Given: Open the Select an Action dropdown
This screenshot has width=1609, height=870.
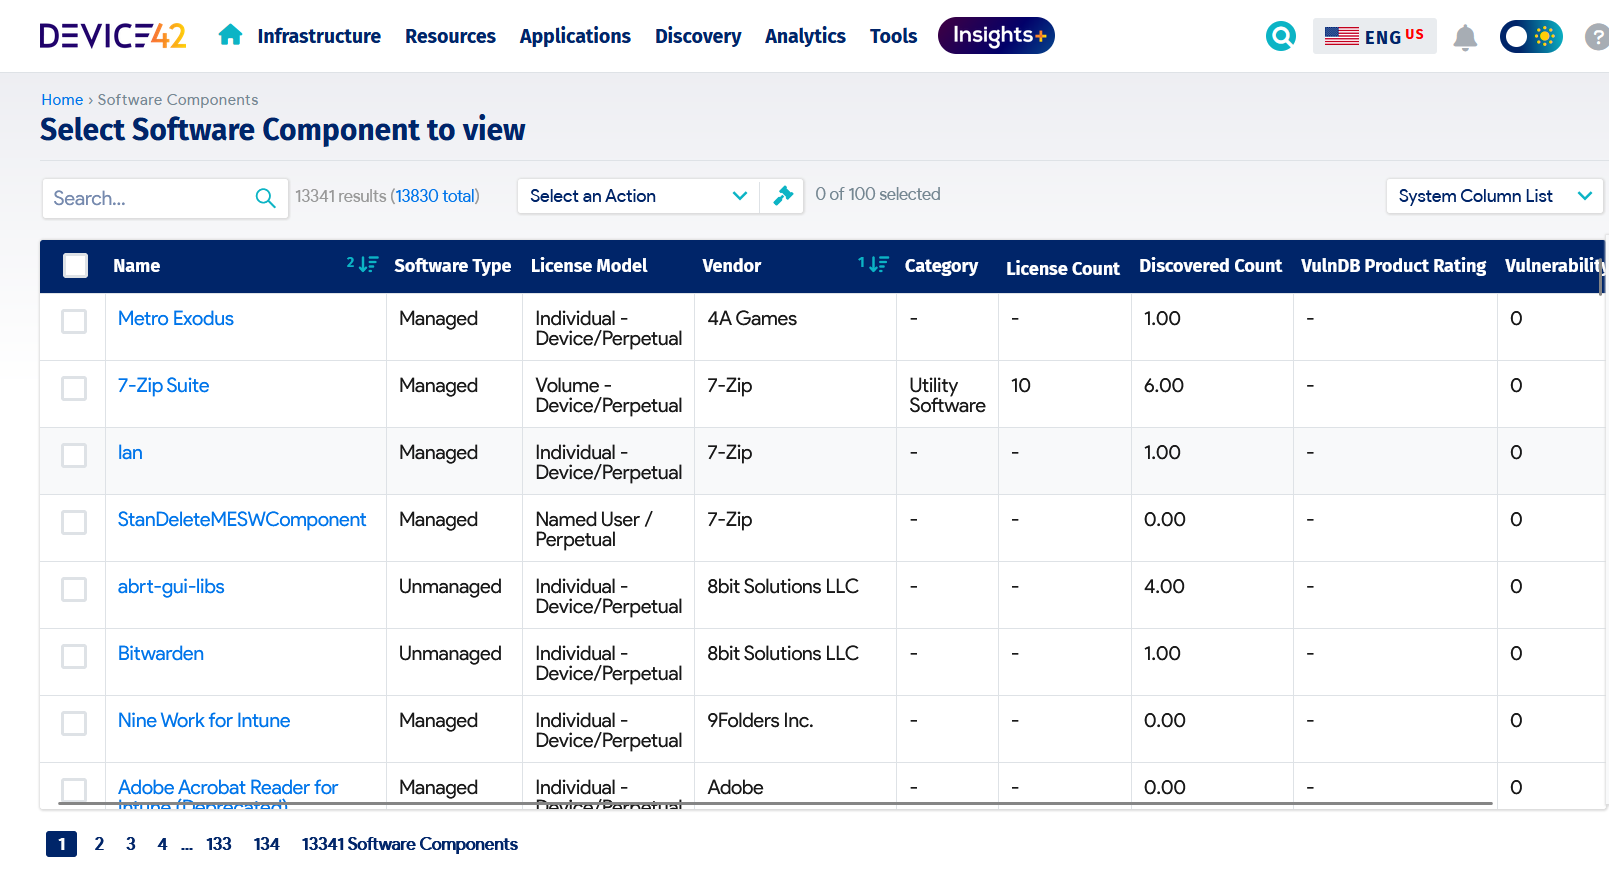Looking at the screenshot, I should point(638,196).
